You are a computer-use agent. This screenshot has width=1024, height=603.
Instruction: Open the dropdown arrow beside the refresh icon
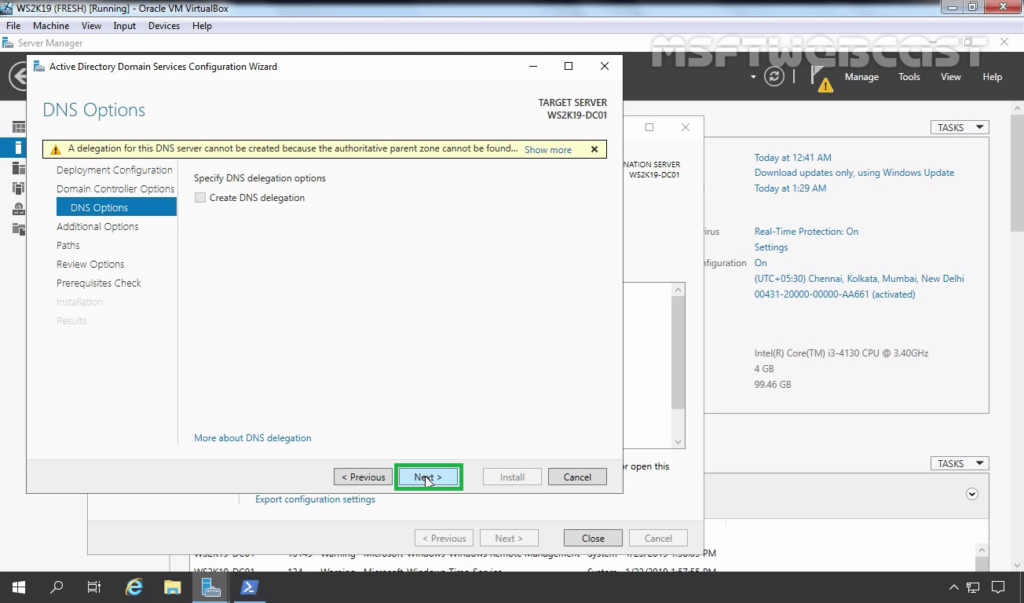(x=753, y=77)
